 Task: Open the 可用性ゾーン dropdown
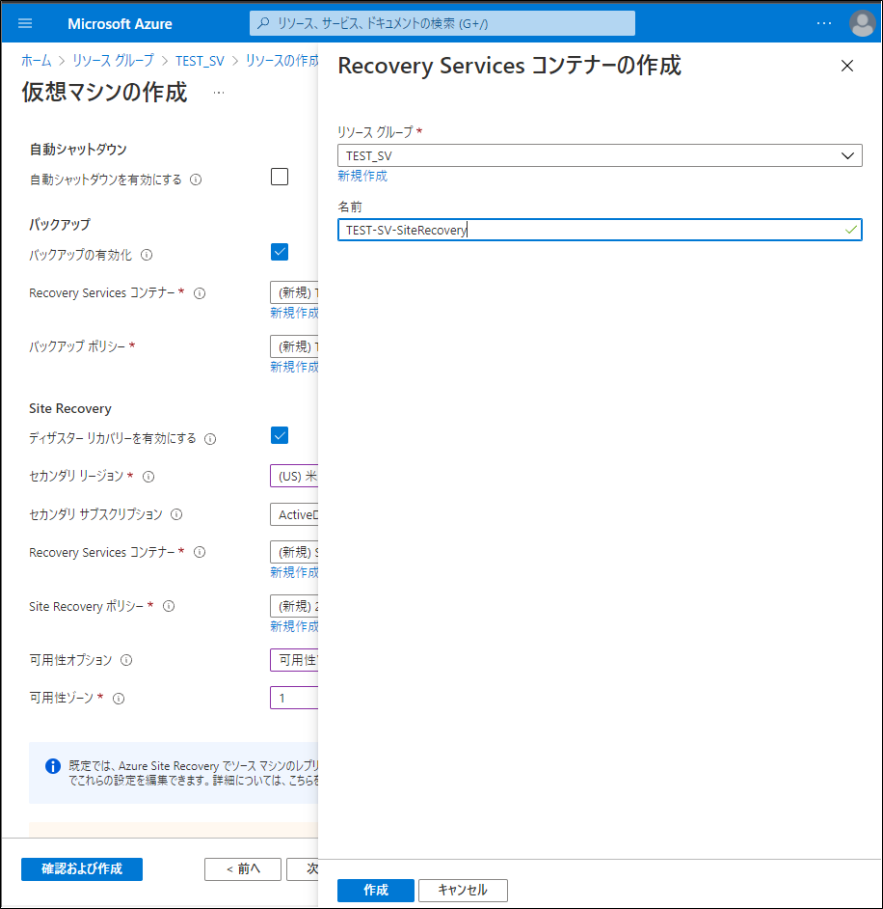[294, 698]
